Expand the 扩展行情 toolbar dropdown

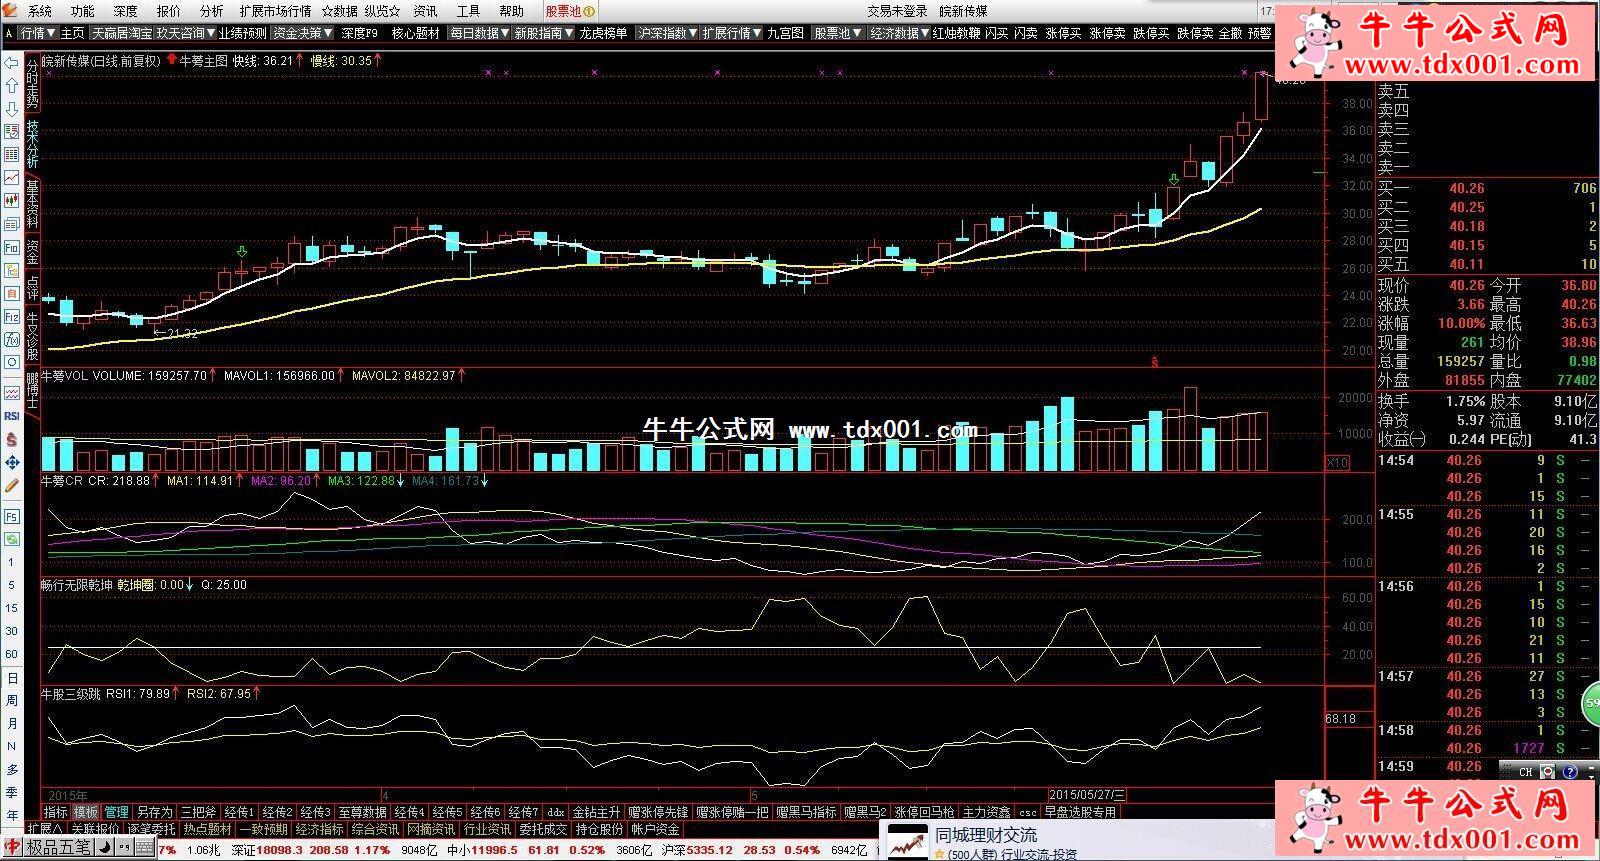pos(731,33)
